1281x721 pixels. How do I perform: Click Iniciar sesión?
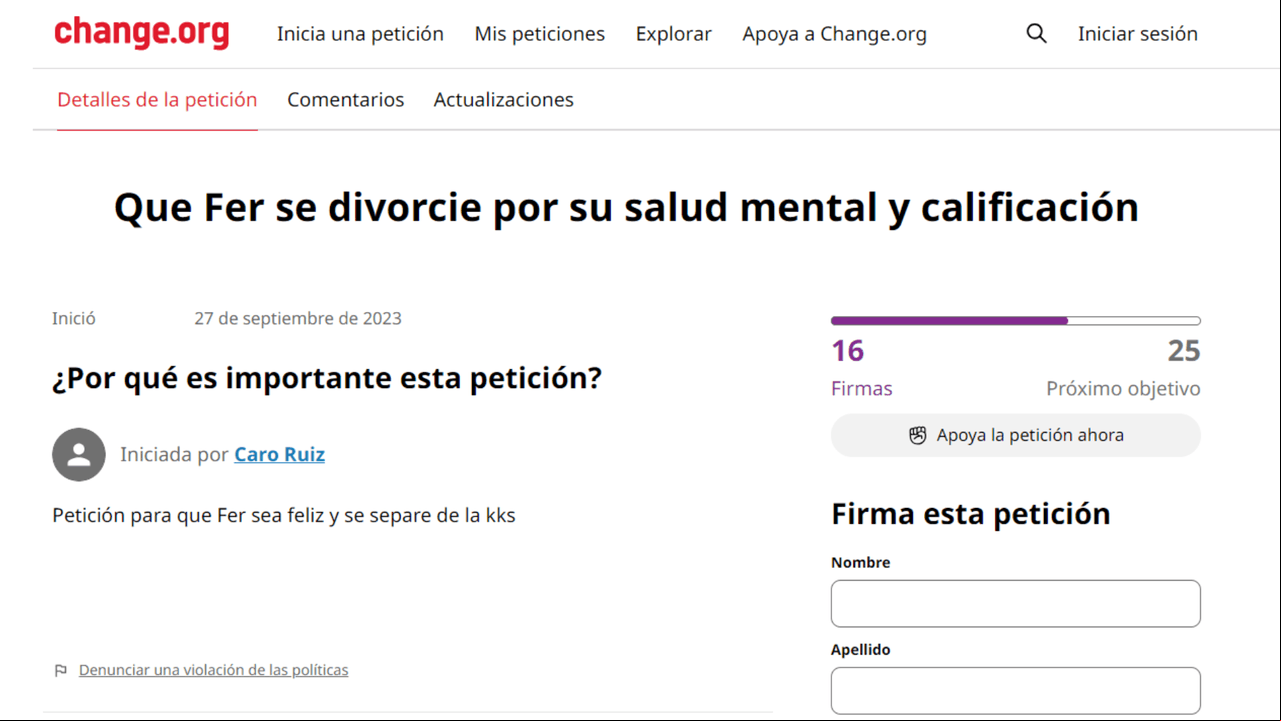click(1137, 34)
